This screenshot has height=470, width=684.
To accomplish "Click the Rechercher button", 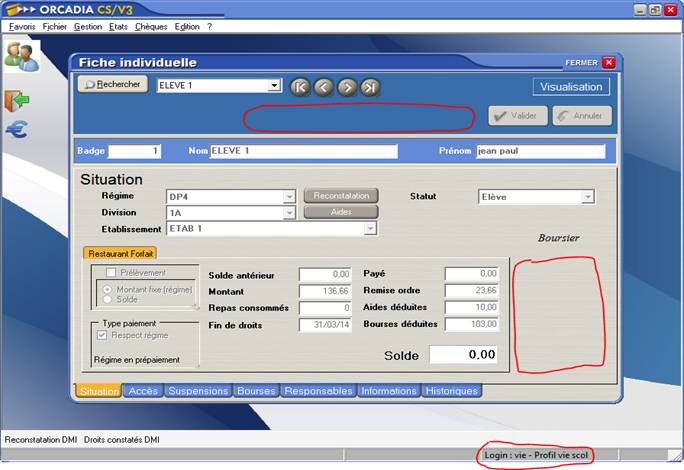I will pos(113,85).
